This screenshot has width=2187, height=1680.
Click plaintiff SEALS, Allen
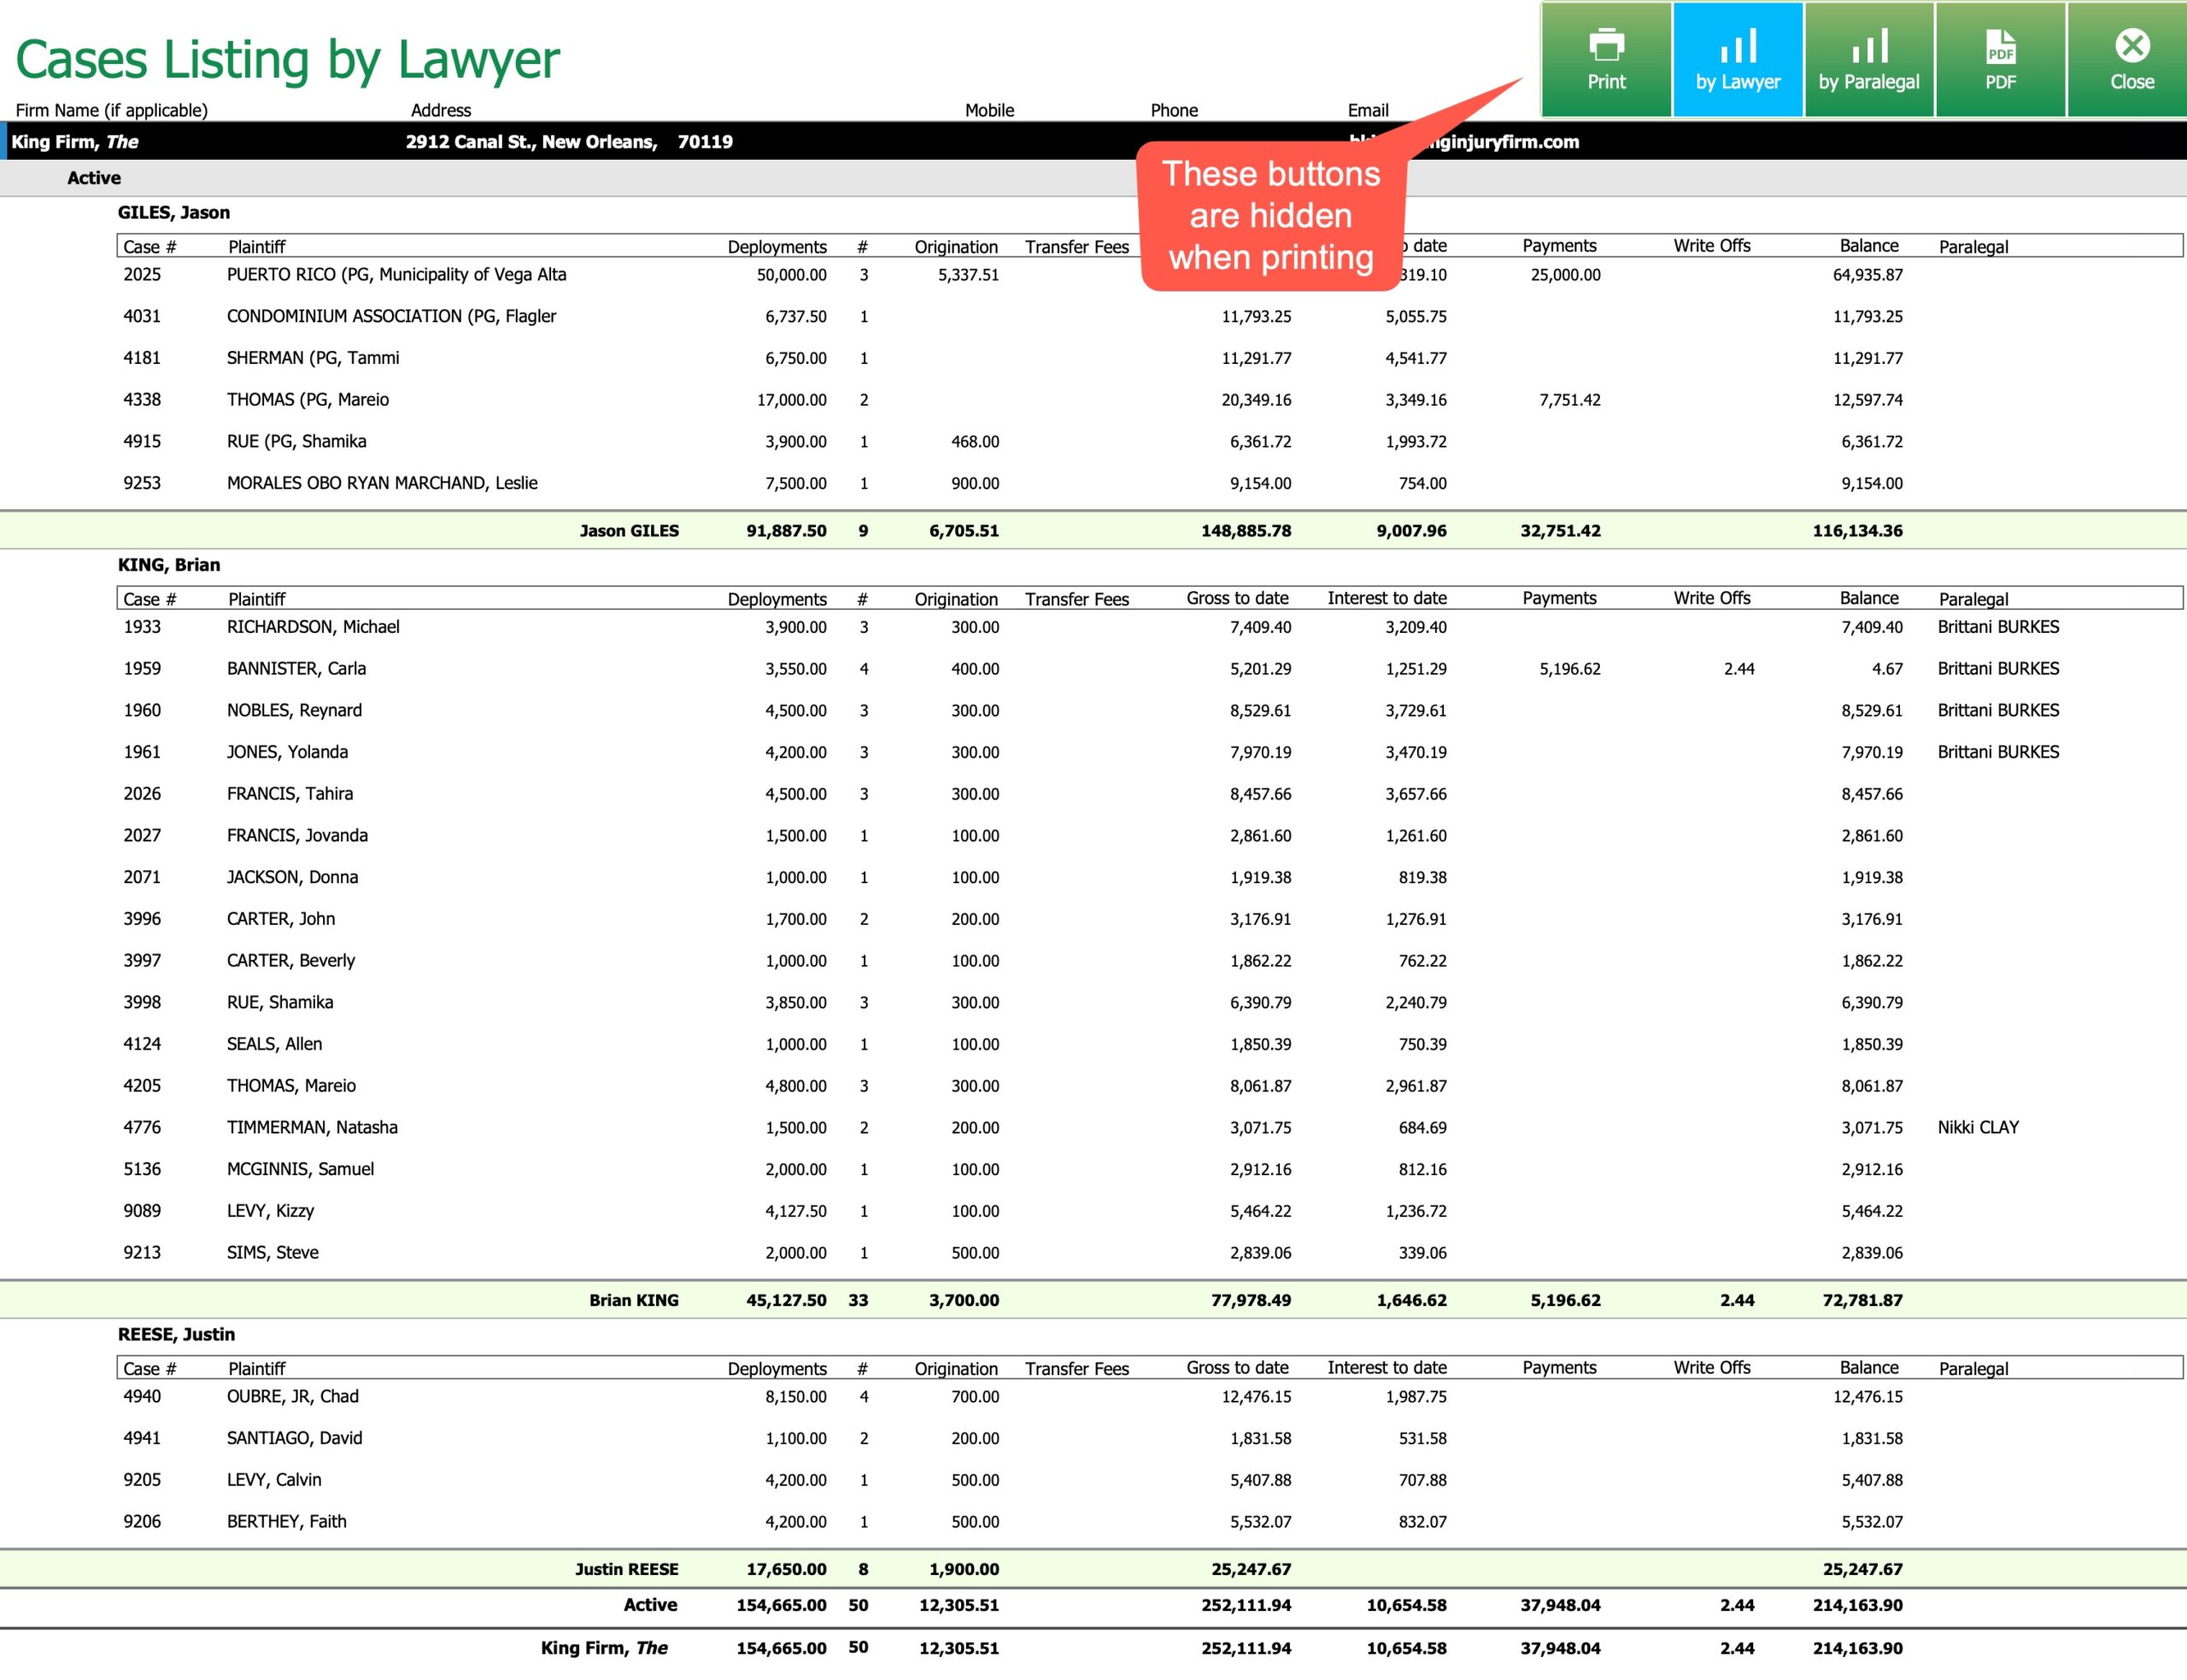coord(274,1044)
